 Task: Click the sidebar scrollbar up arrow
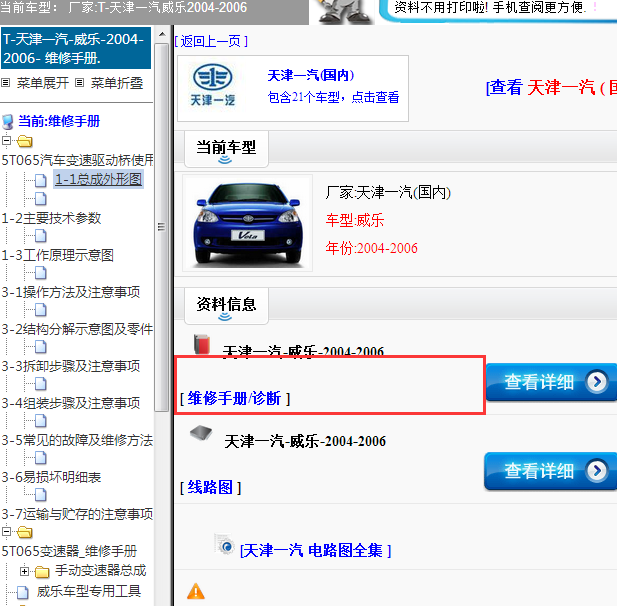(162, 34)
